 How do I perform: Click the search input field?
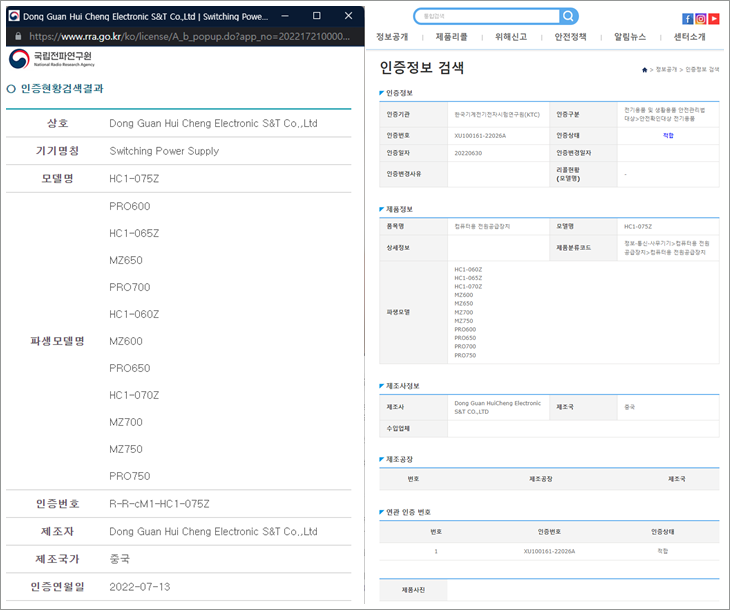(487, 16)
